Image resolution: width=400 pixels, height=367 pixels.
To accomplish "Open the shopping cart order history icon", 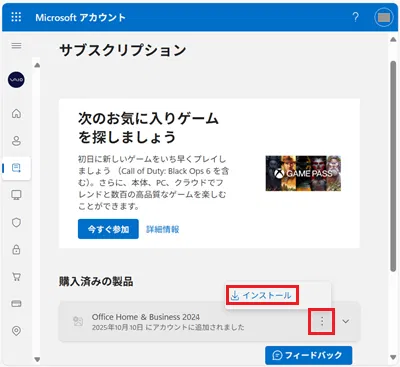I will pyautogui.click(x=16, y=277).
